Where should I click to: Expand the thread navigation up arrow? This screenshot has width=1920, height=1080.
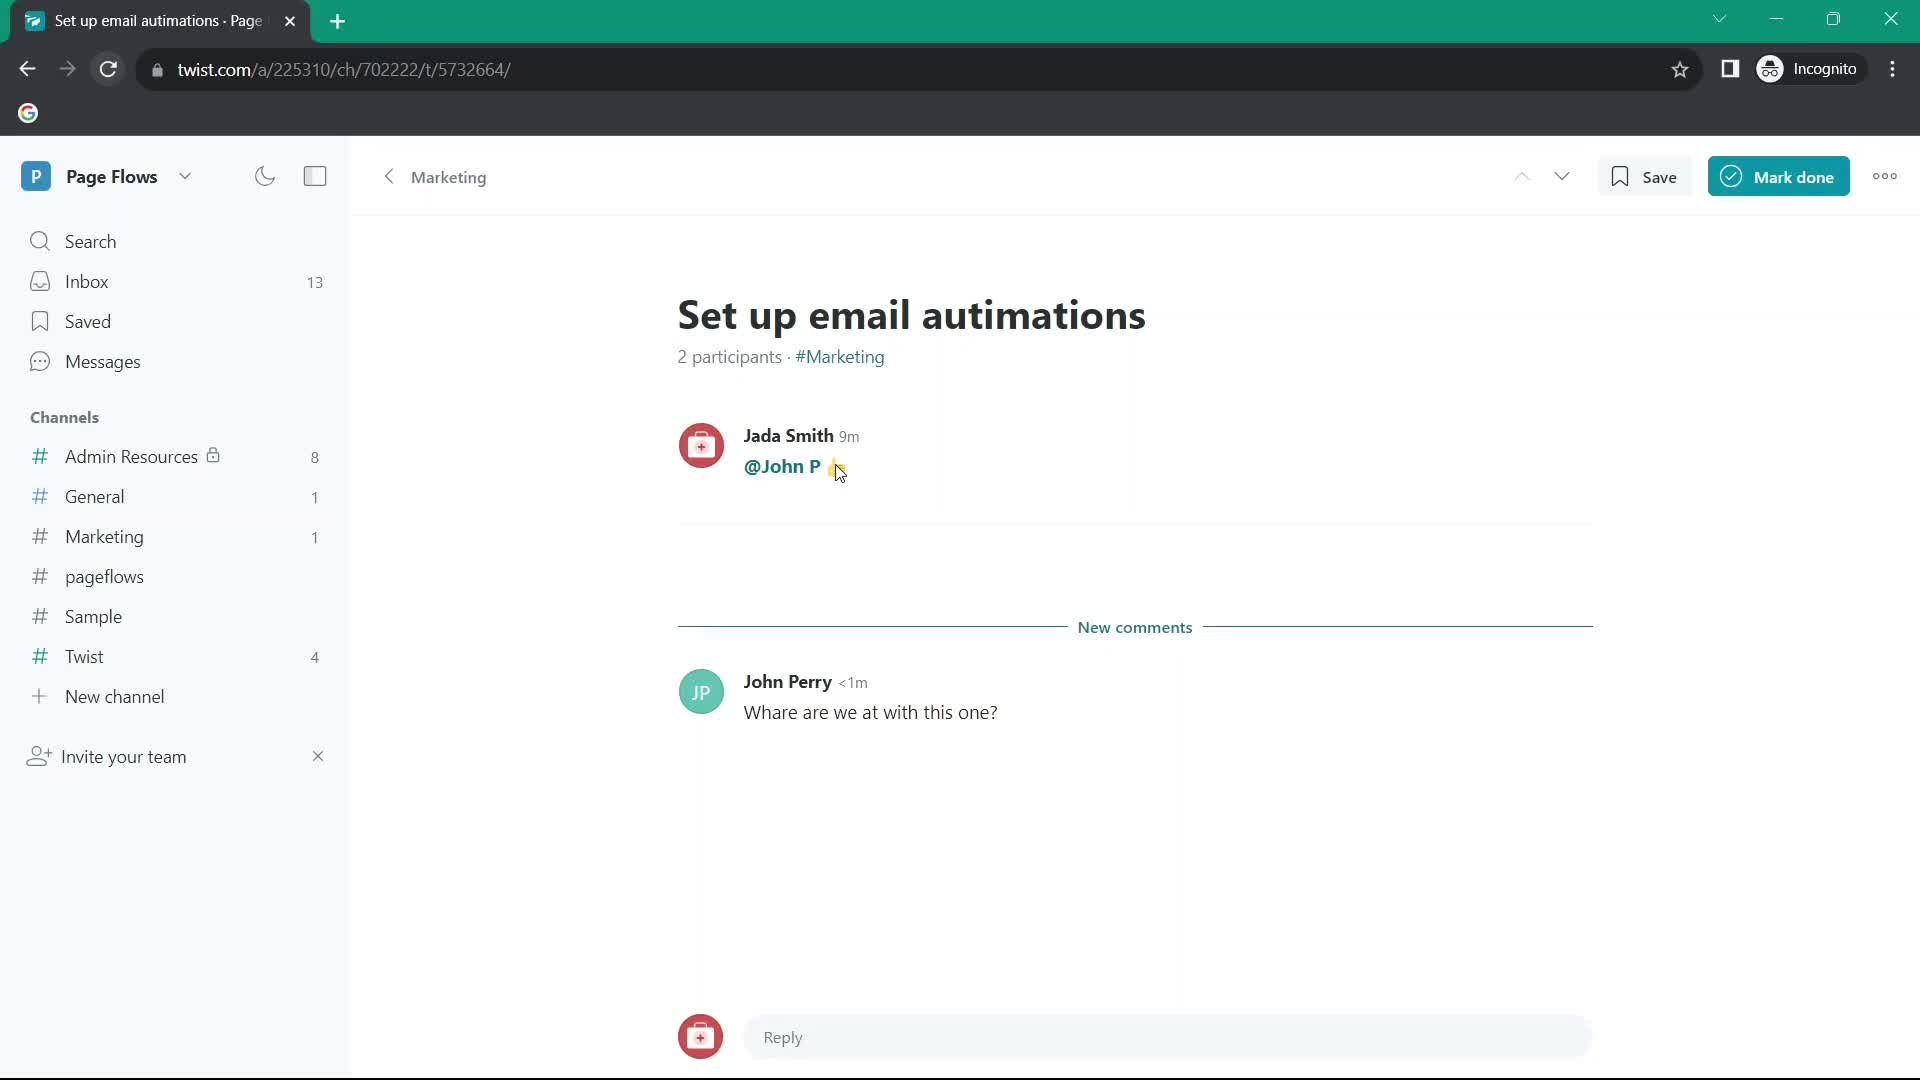click(1522, 175)
